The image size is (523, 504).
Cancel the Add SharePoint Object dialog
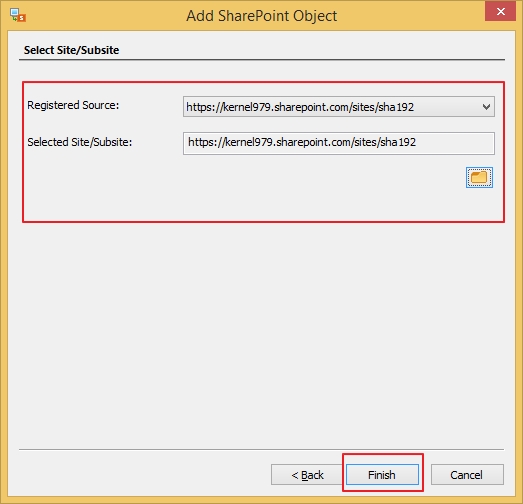[467, 474]
